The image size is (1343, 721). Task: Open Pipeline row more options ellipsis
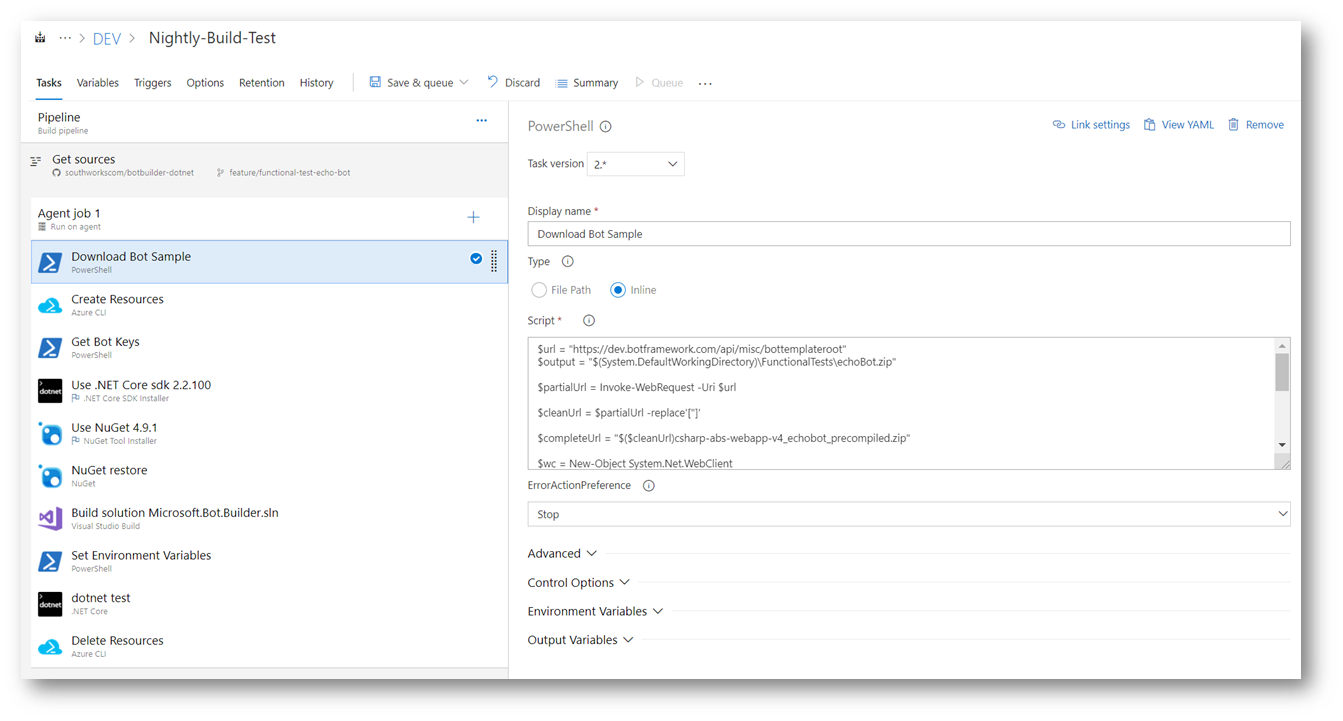click(x=482, y=121)
